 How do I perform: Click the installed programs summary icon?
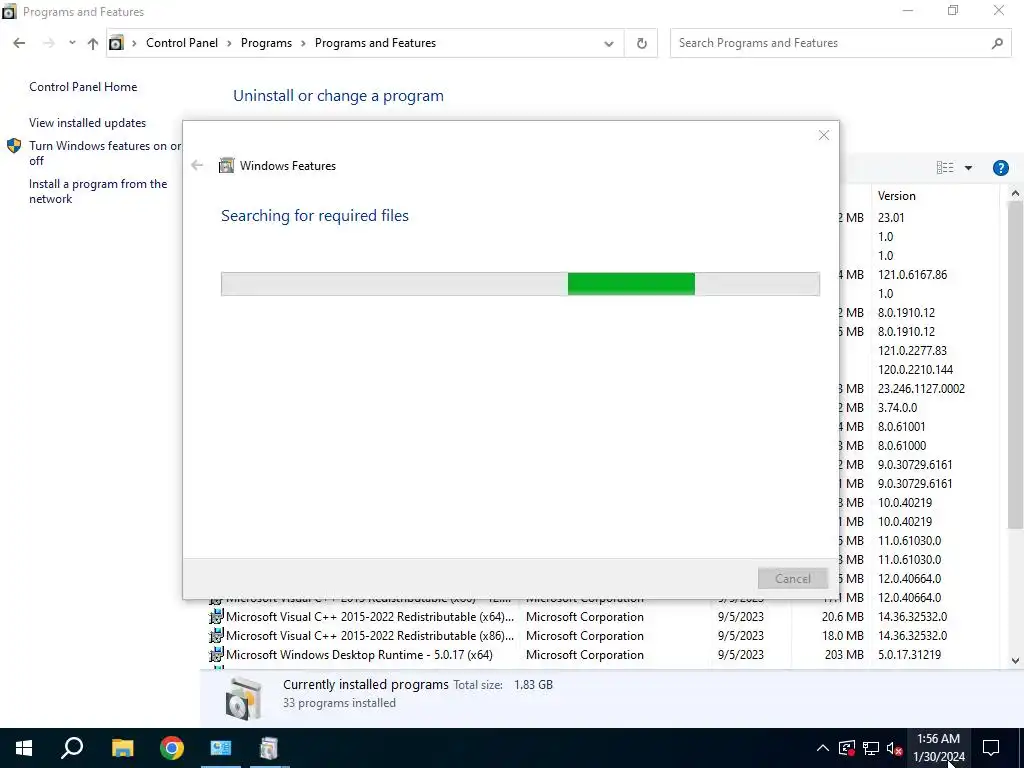(243, 698)
